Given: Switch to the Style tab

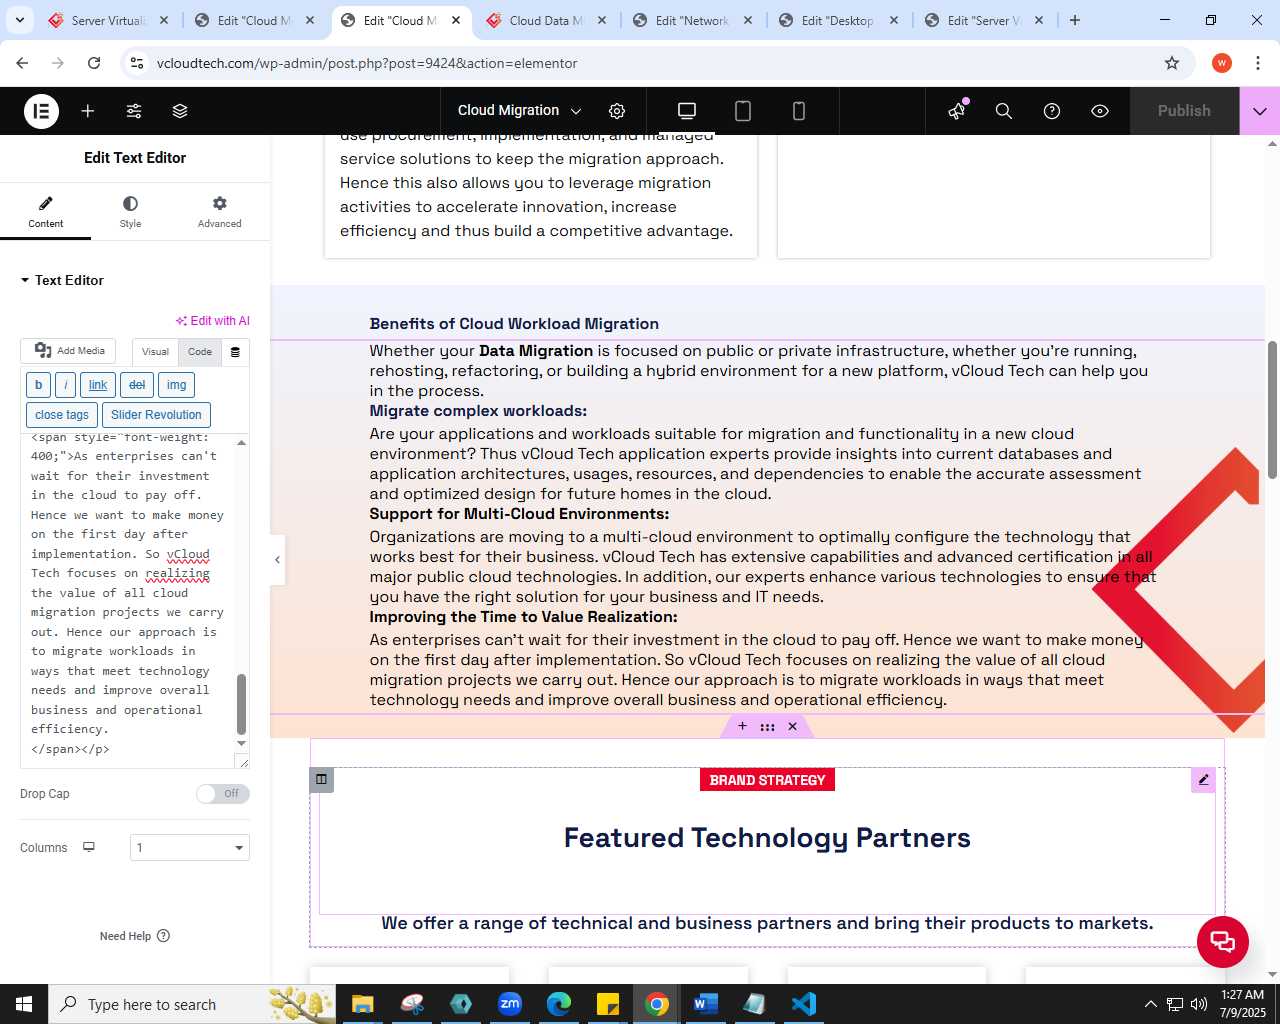Looking at the screenshot, I should [130, 212].
